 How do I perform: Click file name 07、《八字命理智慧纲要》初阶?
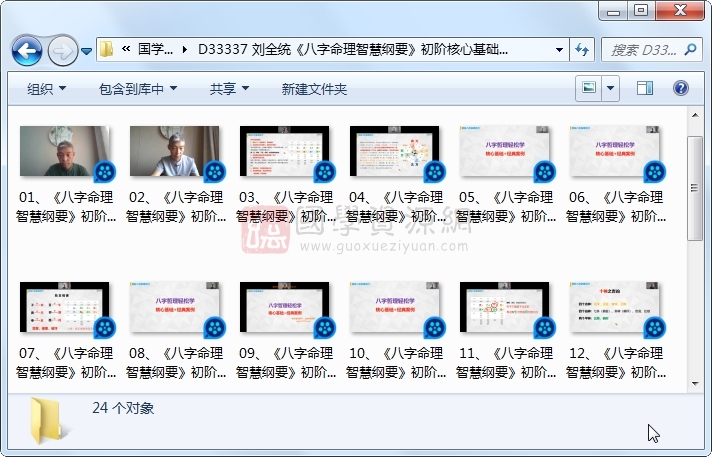point(66,363)
